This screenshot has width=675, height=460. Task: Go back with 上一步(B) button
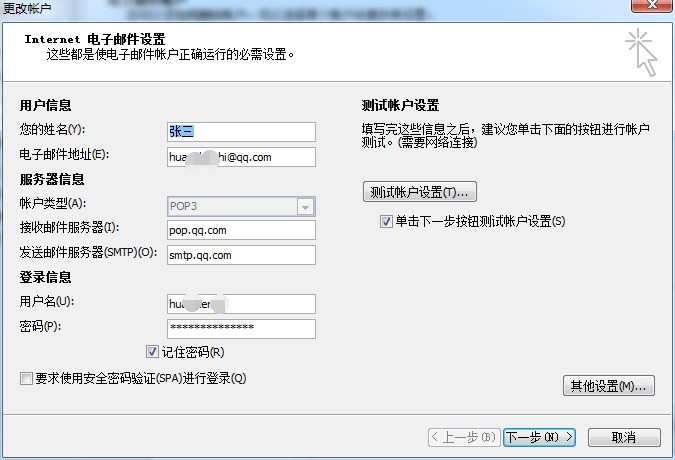464,438
